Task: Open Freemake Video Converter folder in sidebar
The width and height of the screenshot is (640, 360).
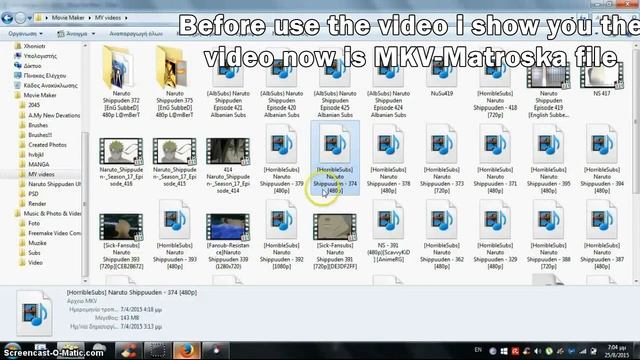Action: click(x=50, y=233)
